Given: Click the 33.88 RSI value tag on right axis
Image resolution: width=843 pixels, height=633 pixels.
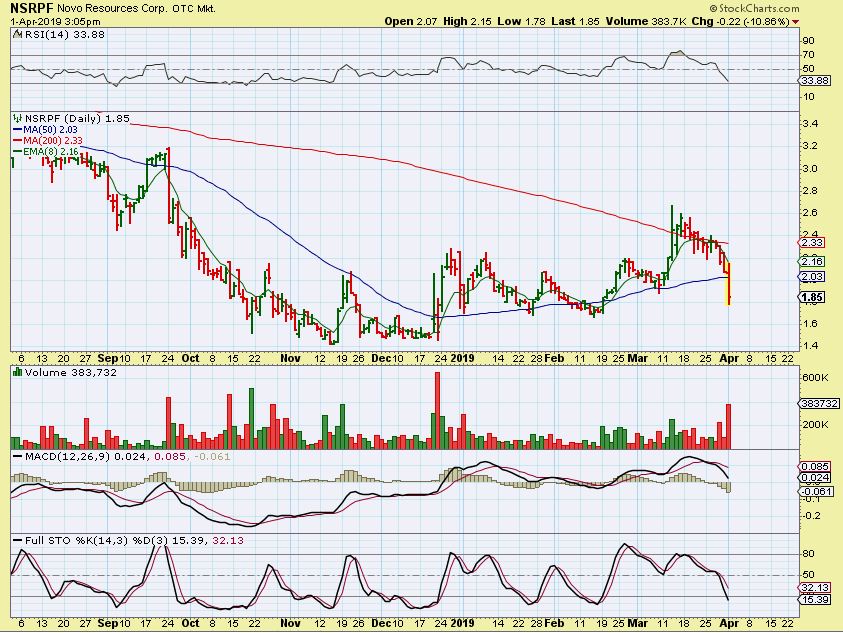Looking at the screenshot, I should pyautogui.click(x=816, y=81).
